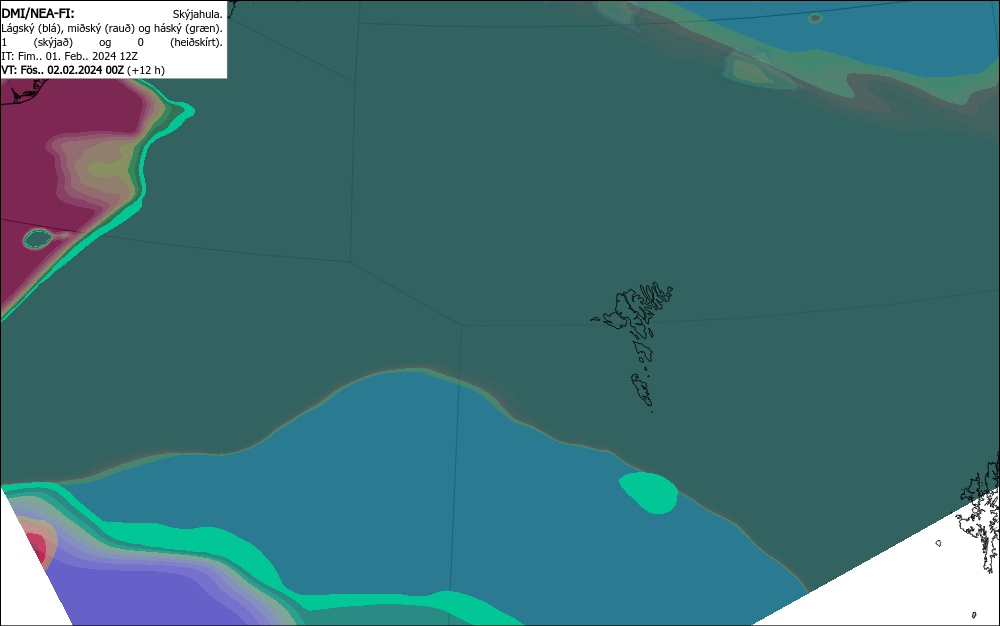Viewport: 1000px width, 626px height.
Task: Click the small green ring in the magenta area
Action: (x=38, y=239)
